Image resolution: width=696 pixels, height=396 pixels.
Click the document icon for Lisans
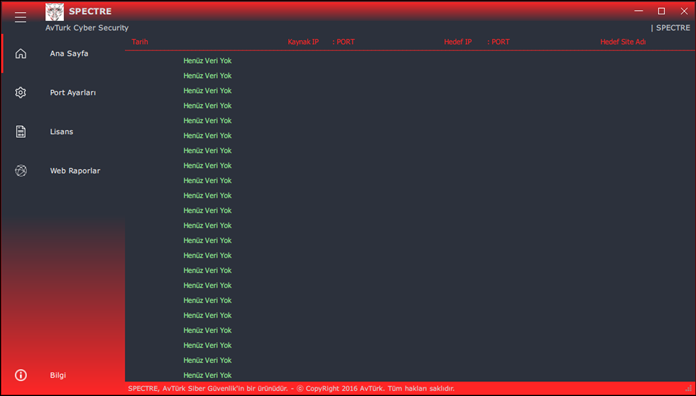pos(20,132)
